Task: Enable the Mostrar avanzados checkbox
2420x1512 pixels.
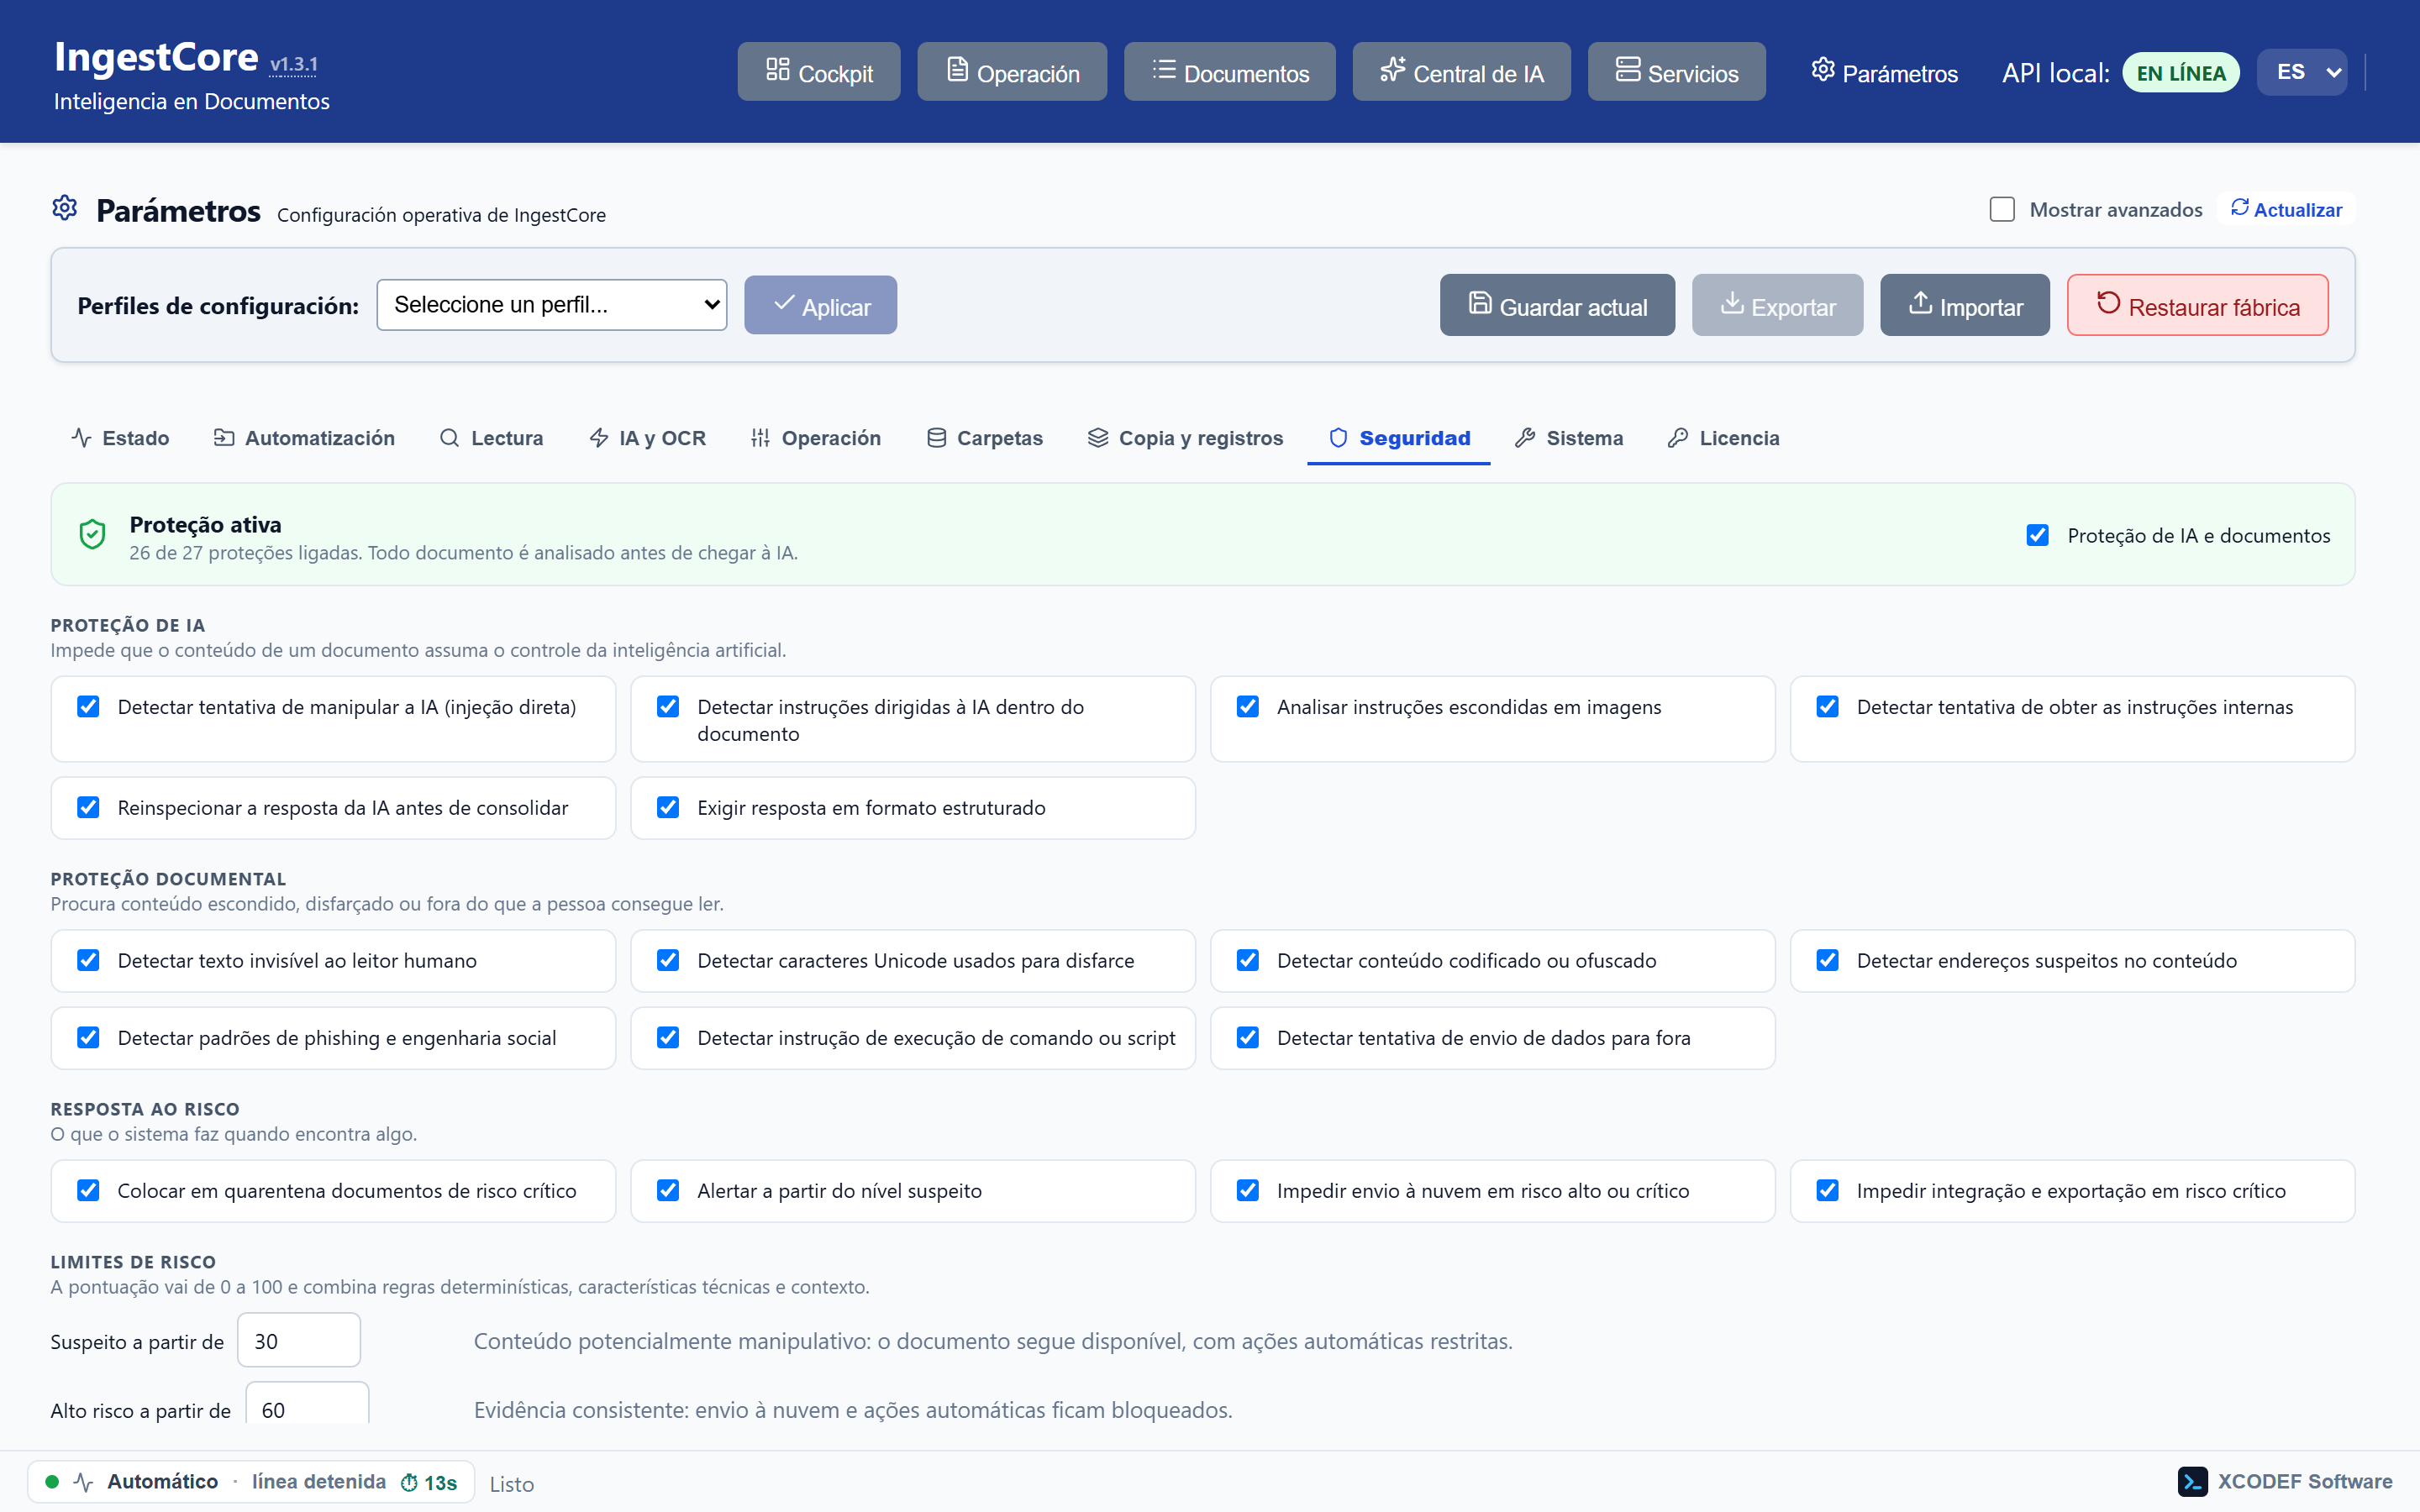Action: tap(2002, 209)
